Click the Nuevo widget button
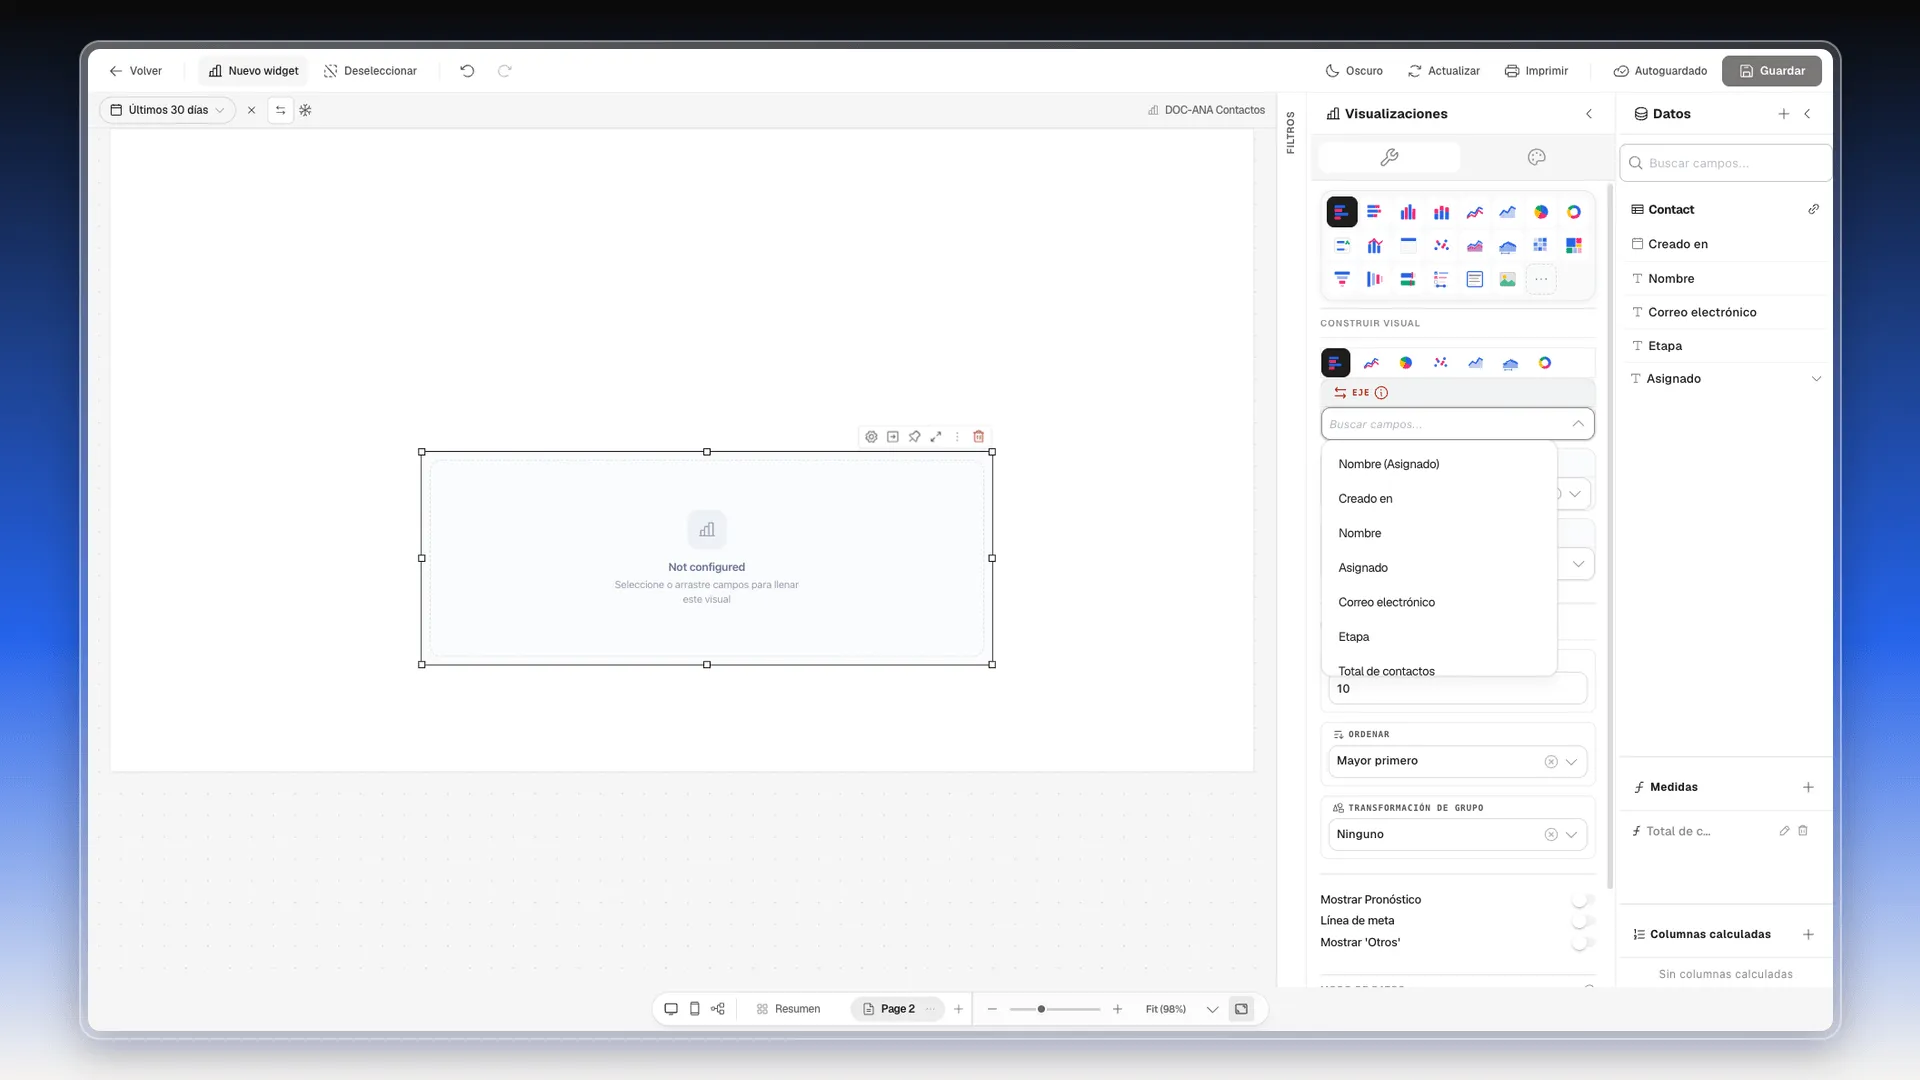This screenshot has width=1920, height=1080. (254, 71)
